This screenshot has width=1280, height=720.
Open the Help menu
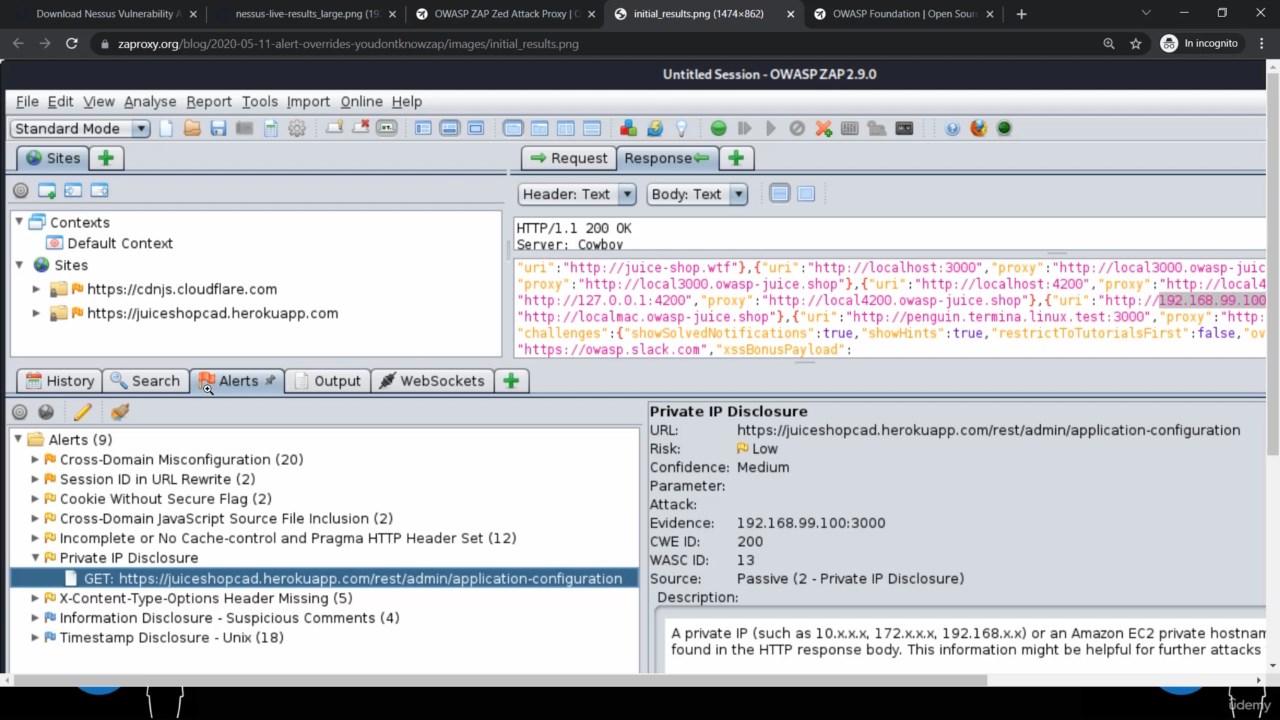[x=407, y=101]
